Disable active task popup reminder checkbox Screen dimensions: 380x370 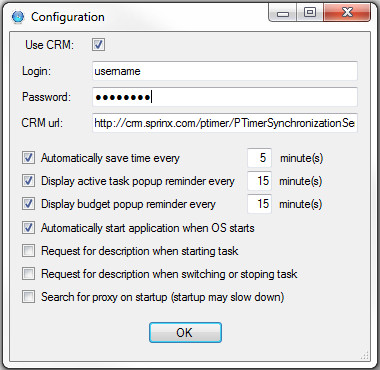[28, 181]
